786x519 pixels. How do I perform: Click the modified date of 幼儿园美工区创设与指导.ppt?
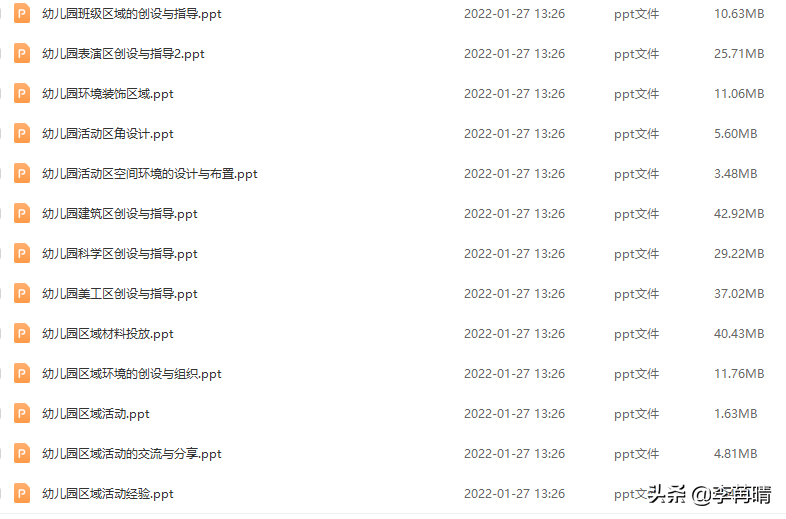tap(514, 294)
